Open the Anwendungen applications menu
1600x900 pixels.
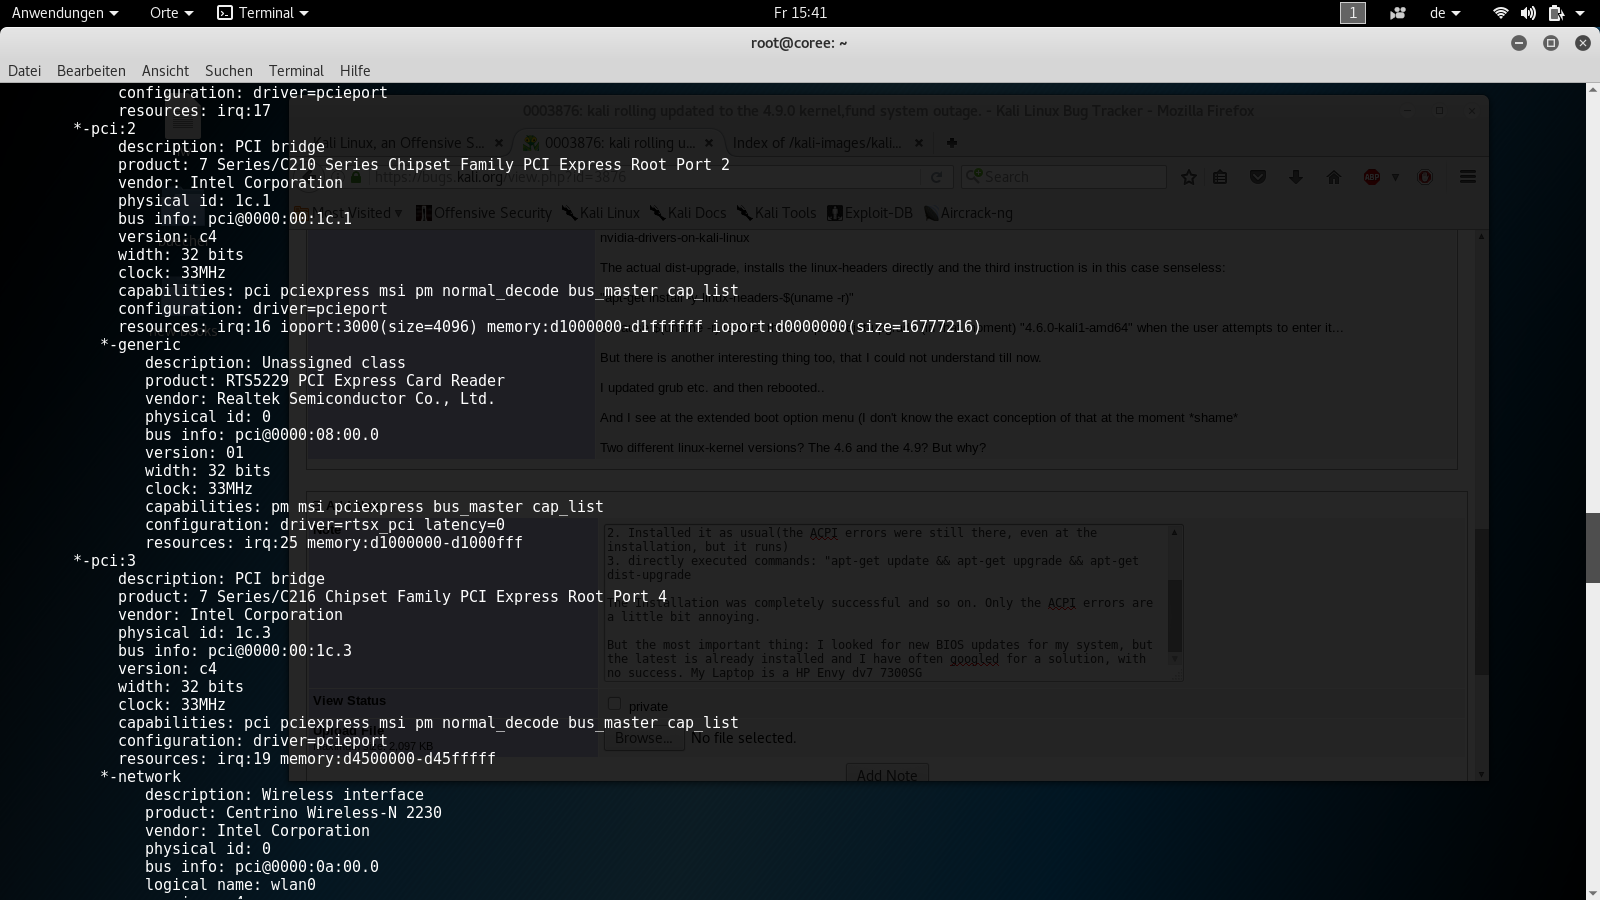(64, 13)
